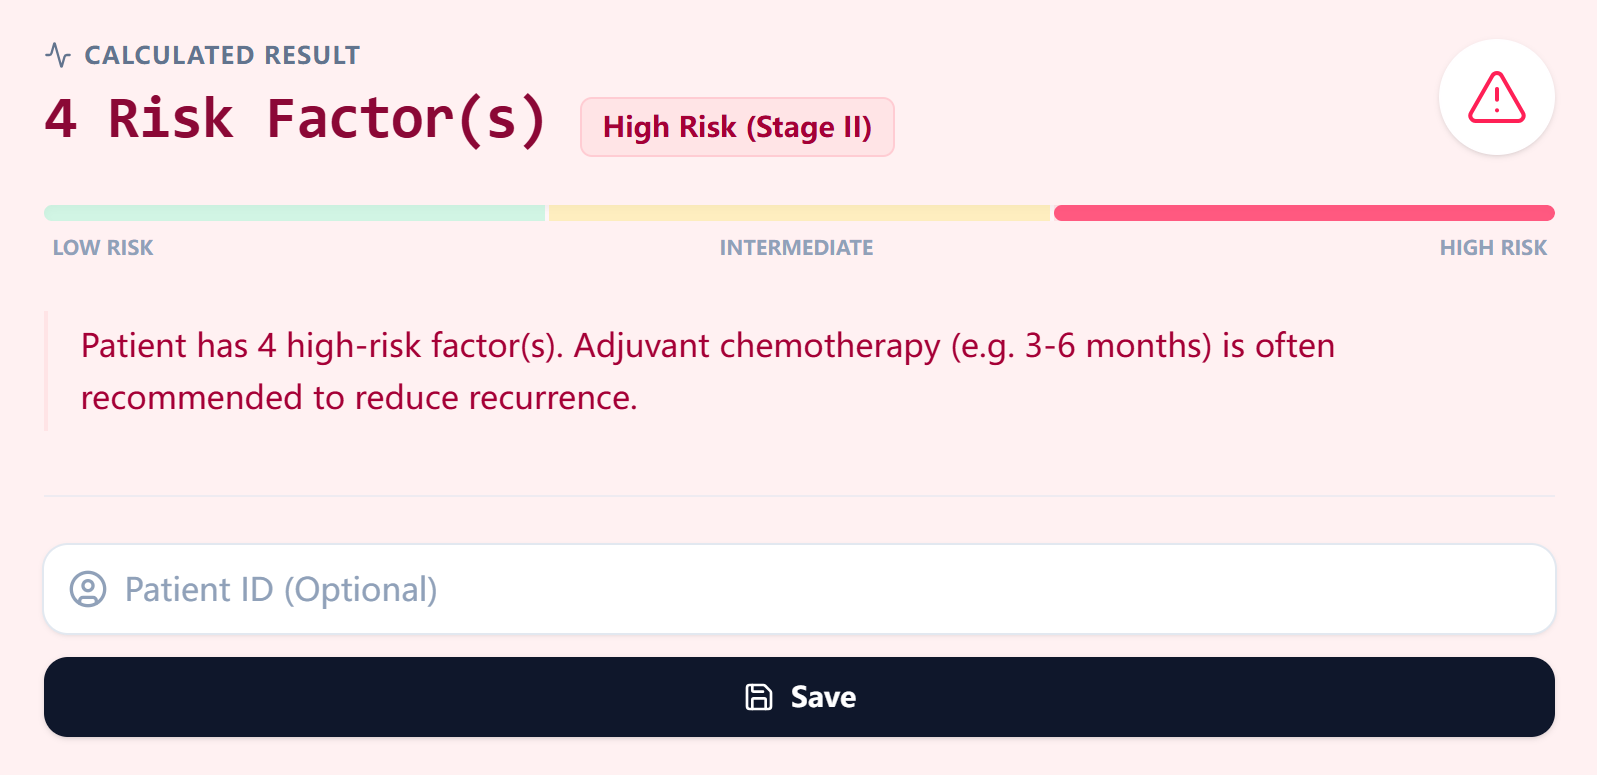Click "recommended to reduce recurrence" text line
1597x775 pixels.
(359, 398)
